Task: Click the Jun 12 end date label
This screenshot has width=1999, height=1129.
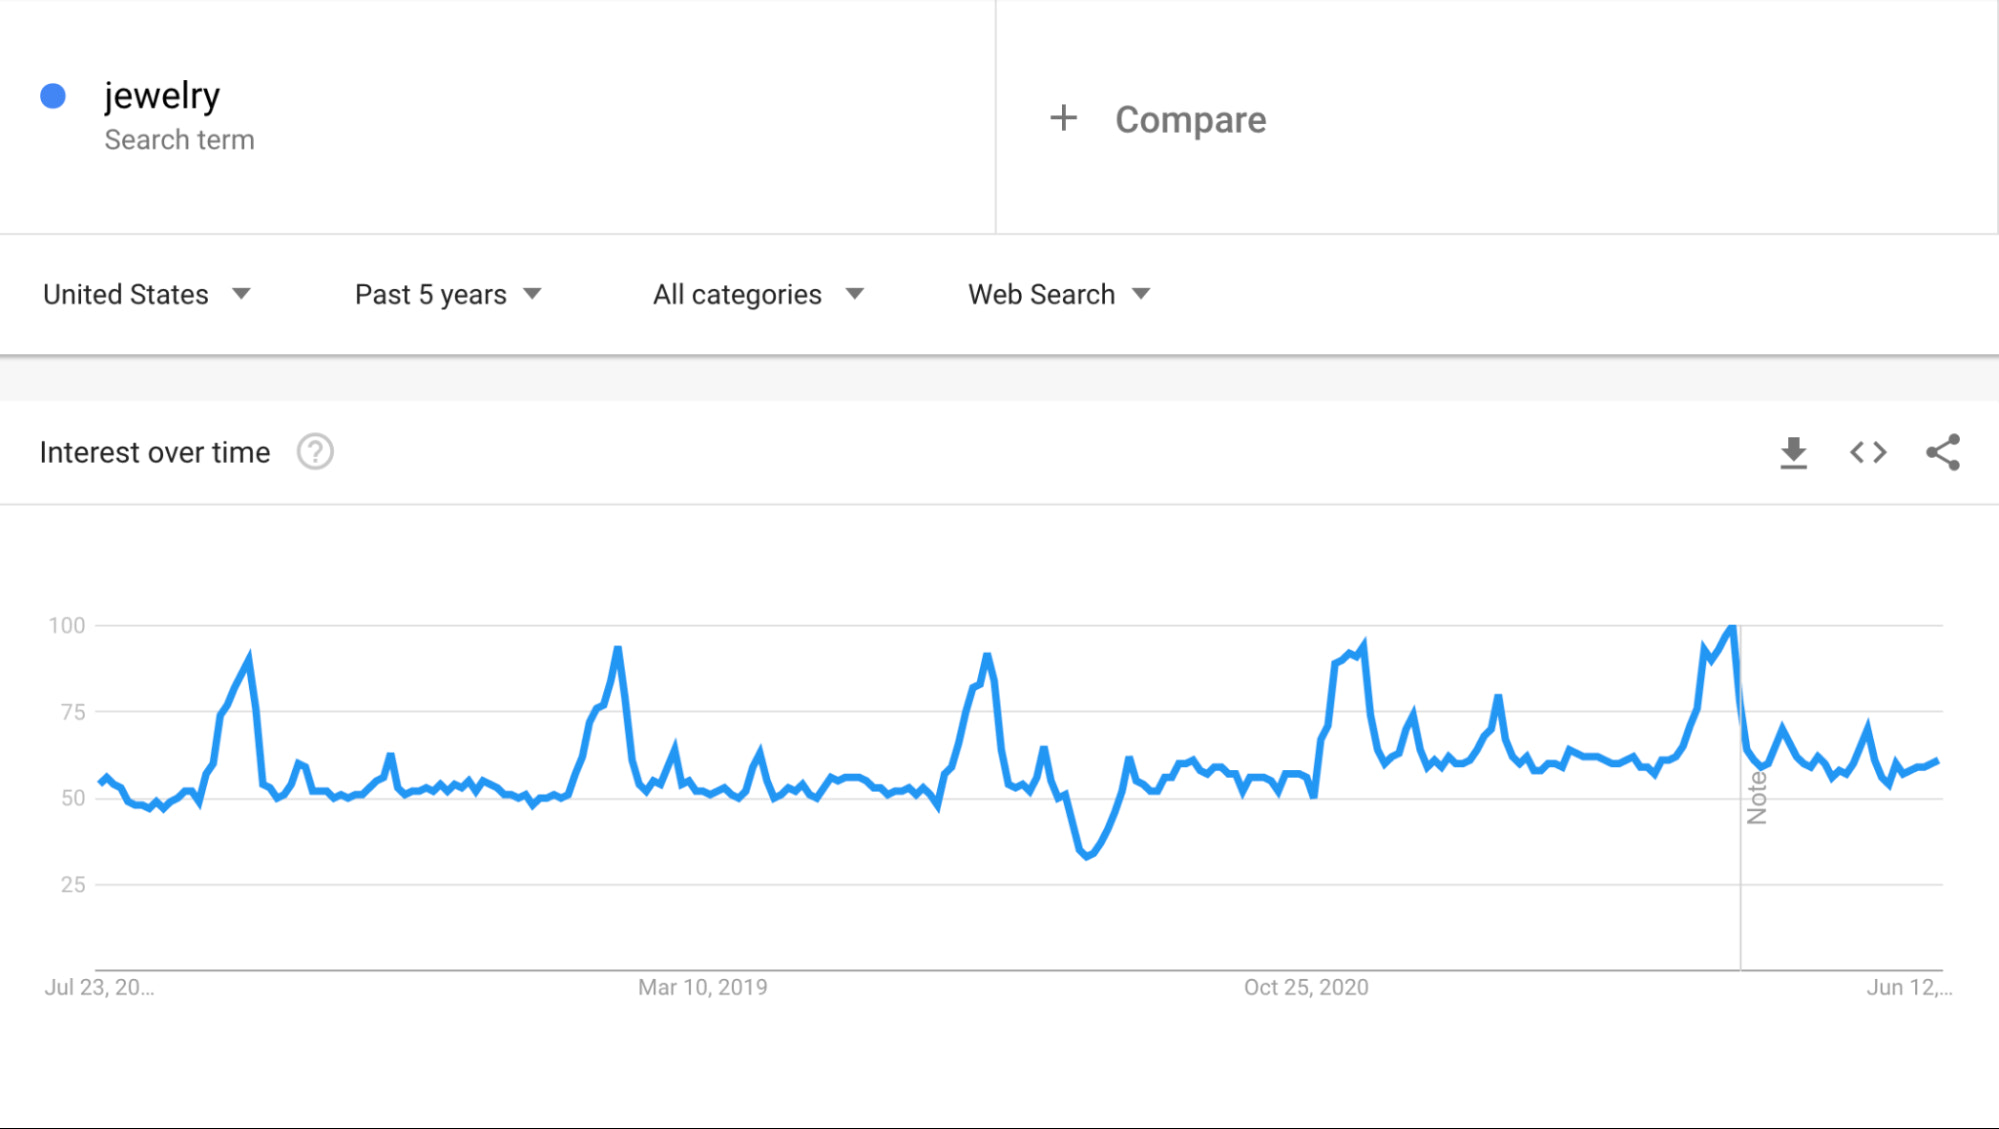Action: [x=1908, y=987]
